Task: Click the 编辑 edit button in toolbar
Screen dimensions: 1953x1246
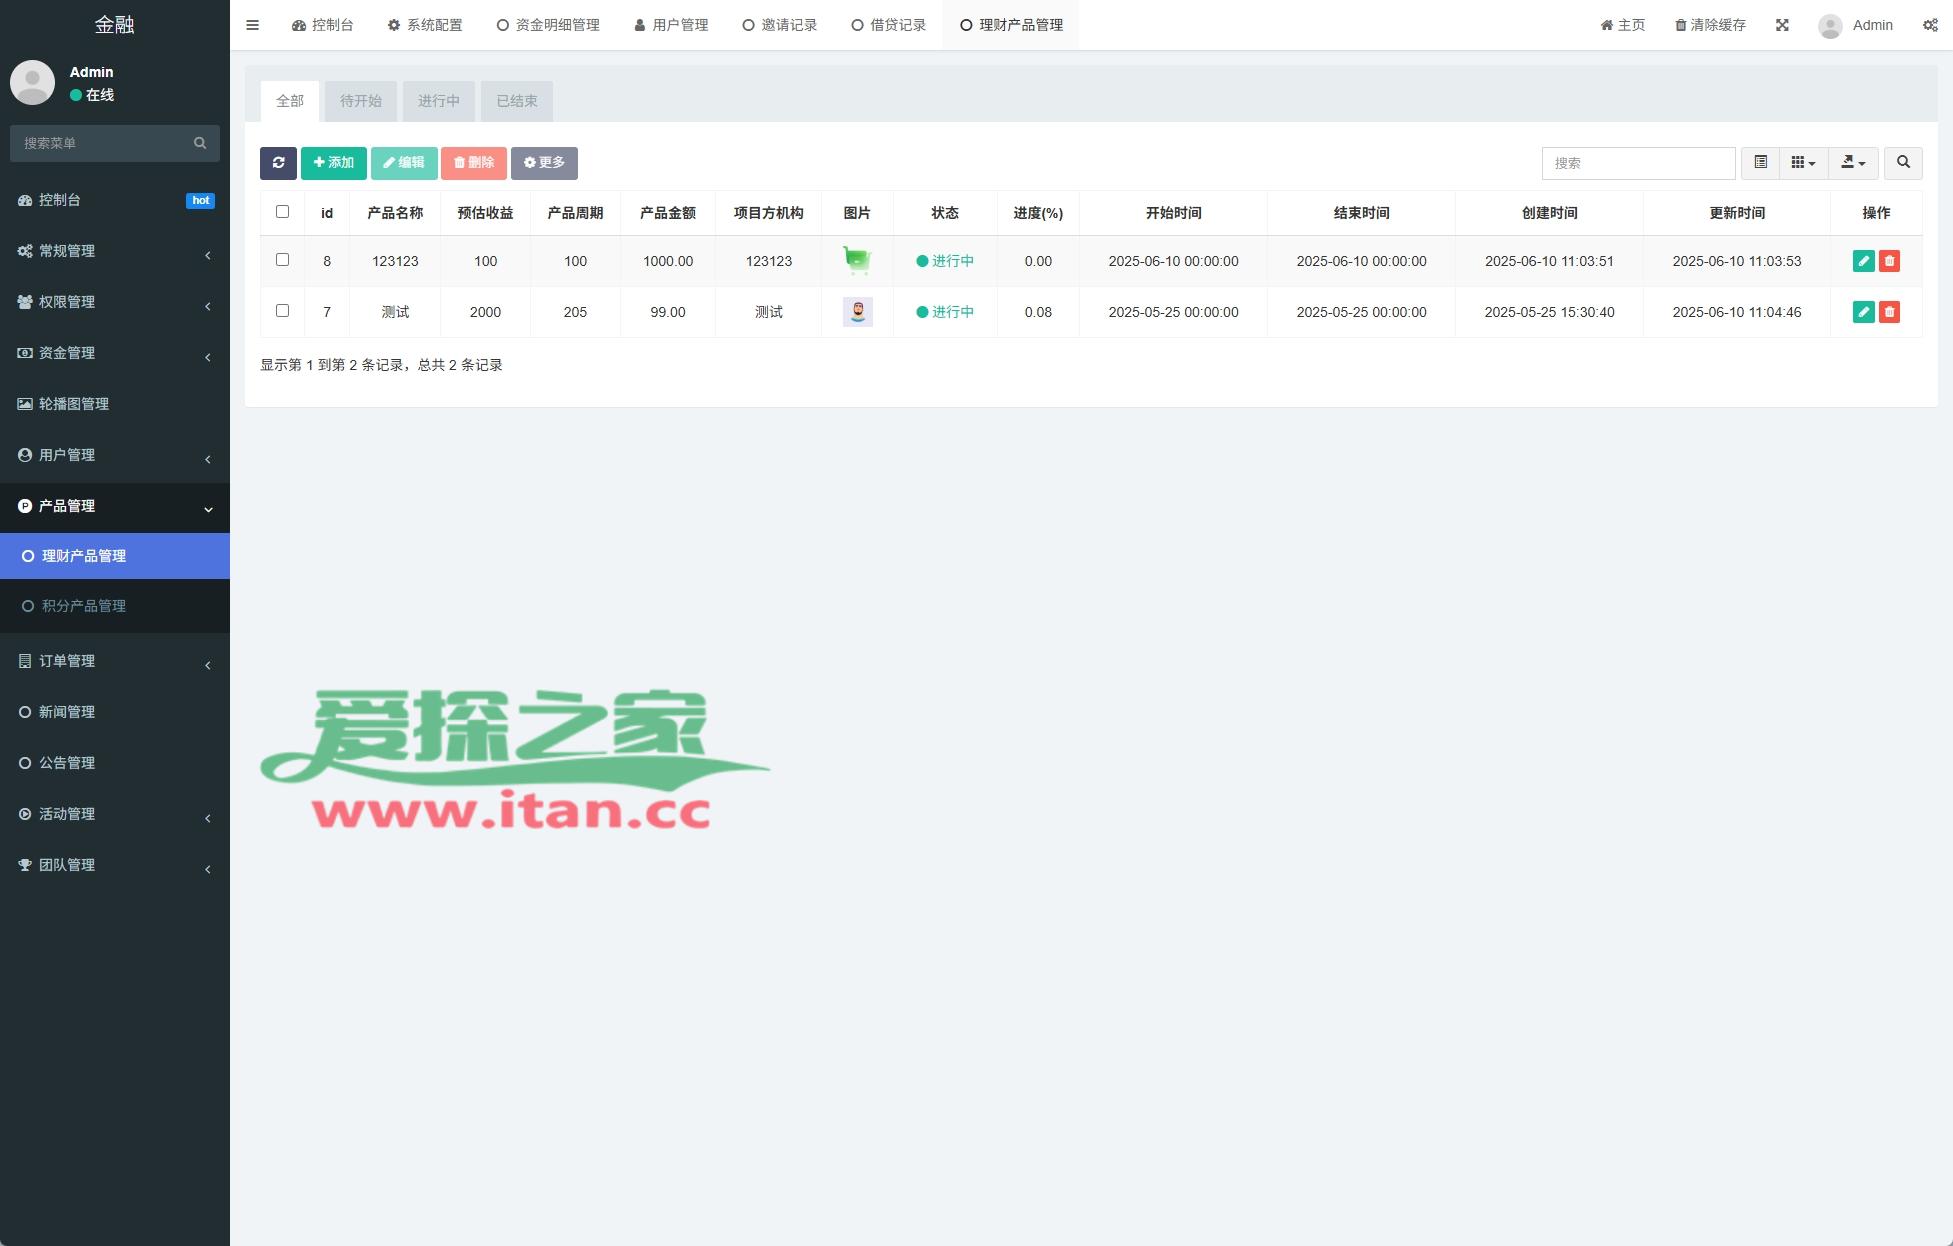Action: coord(404,163)
